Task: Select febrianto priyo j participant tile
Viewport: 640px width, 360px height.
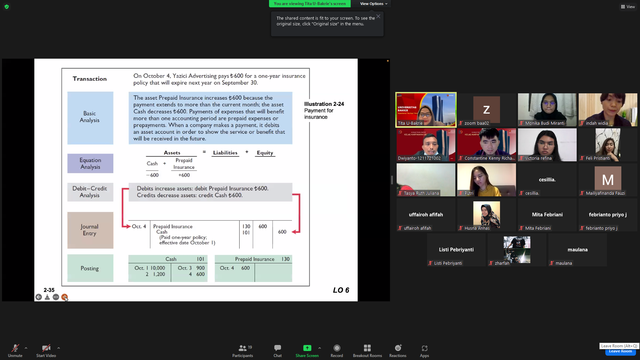Action: coord(607,215)
